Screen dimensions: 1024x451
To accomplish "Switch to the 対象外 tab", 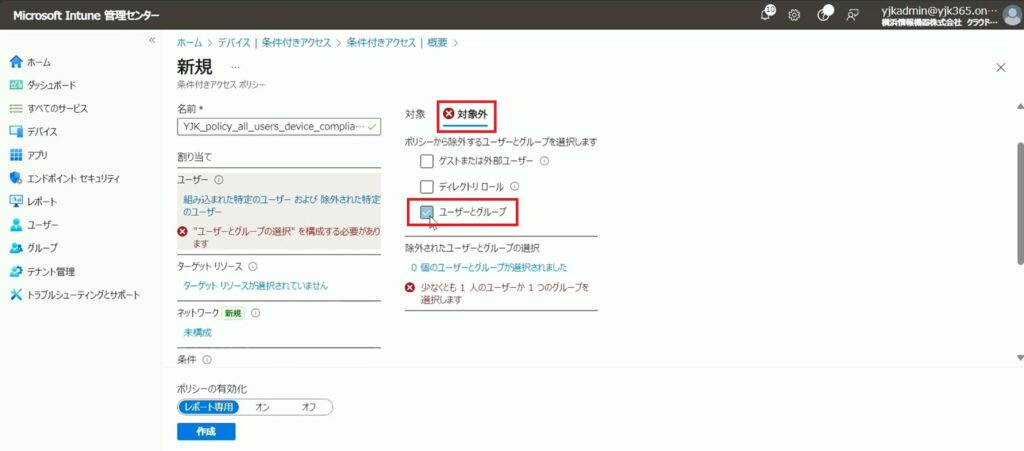I will [468, 115].
